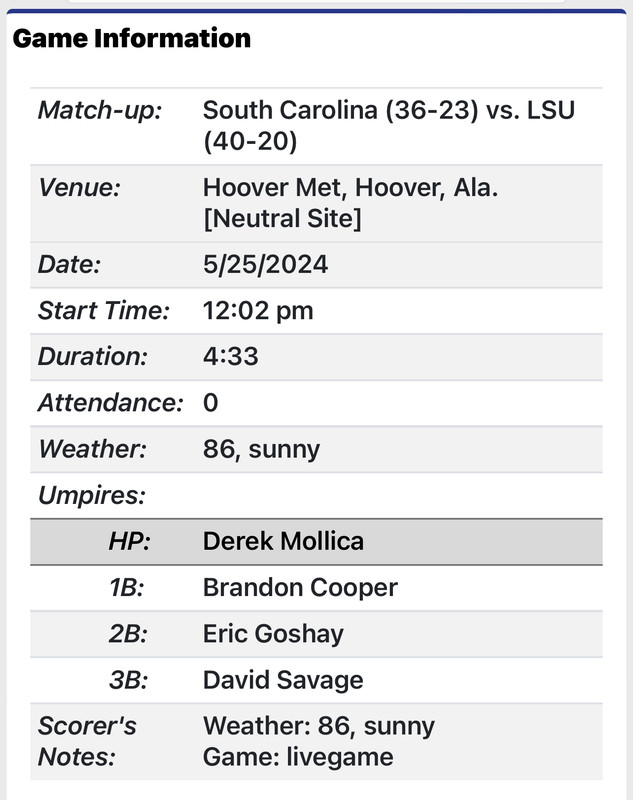633x800 pixels.
Task: Click the Venue label
Action: click(x=79, y=188)
